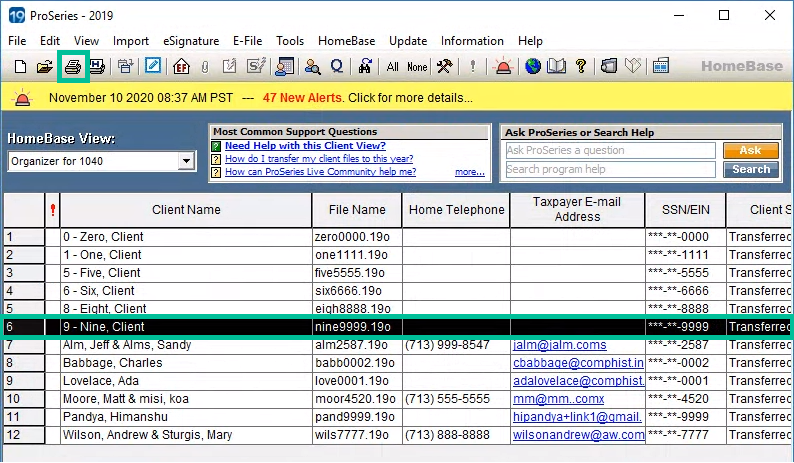Click the SSN/EIN column header

686,210
